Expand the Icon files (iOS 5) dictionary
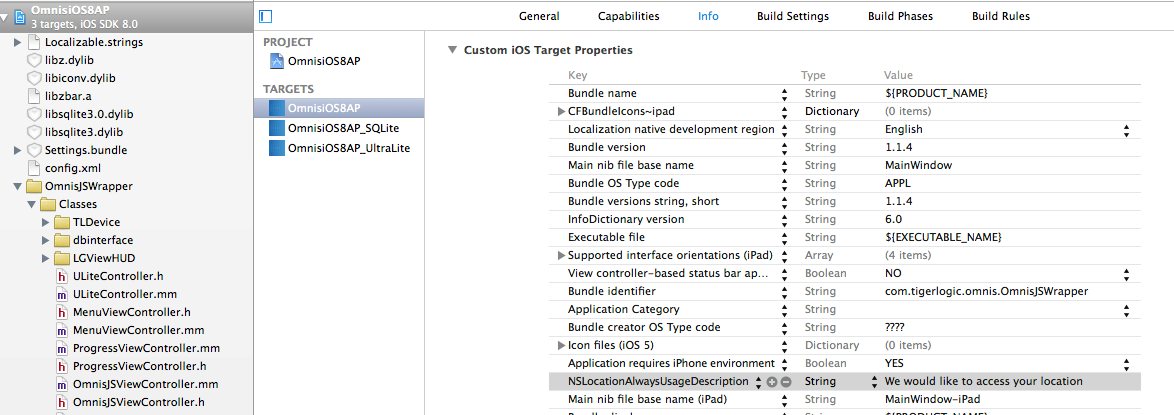This screenshot has height=415, width=1174. pyautogui.click(x=562, y=345)
